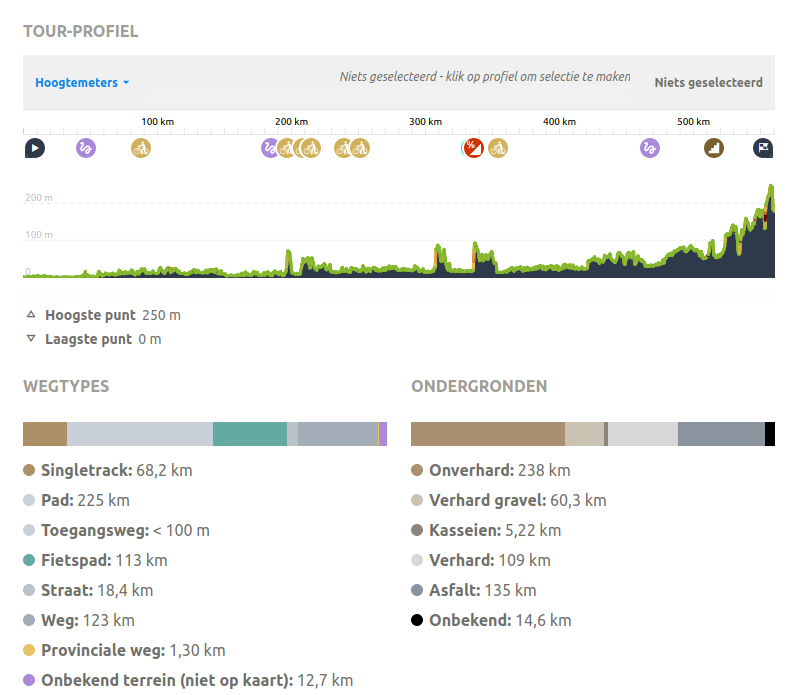This screenshot has width=793, height=695.
Task: Click the first purple unknown-terrain marker
Action: (x=86, y=149)
